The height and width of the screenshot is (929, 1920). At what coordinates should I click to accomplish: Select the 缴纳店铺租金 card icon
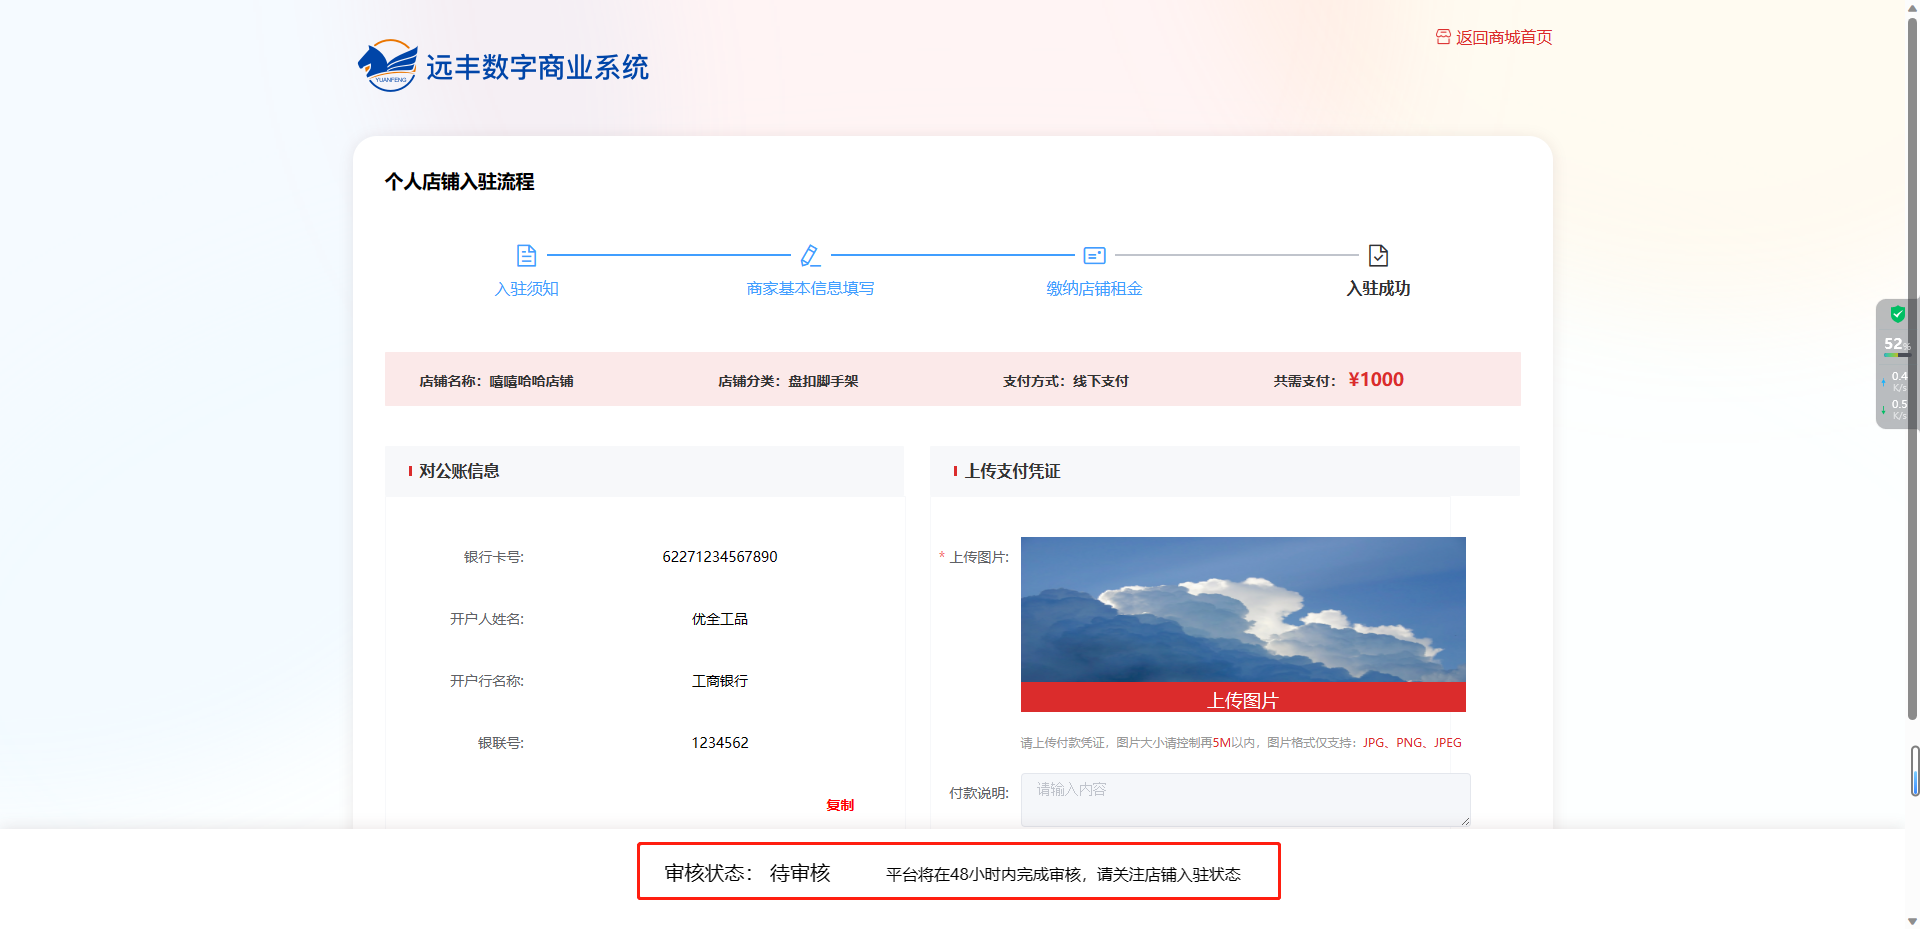click(x=1094, y=255)
